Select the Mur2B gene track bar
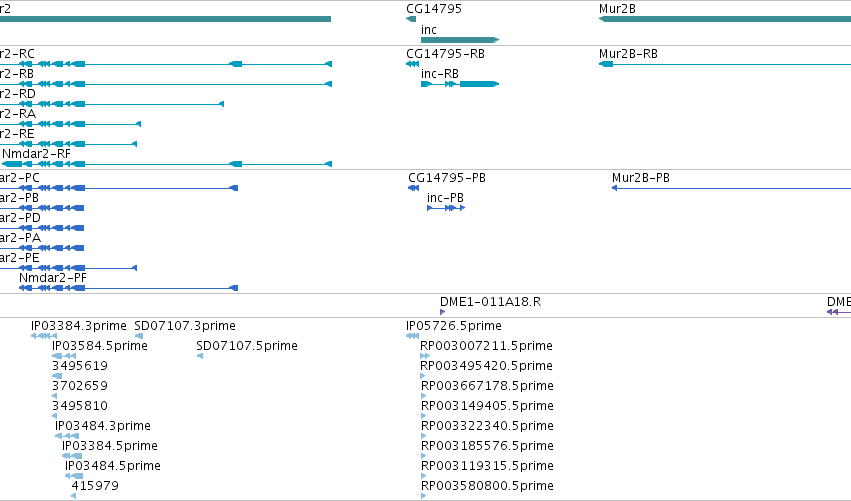The width and height of the screenshot is (851, 501). (x=725, y=19)
